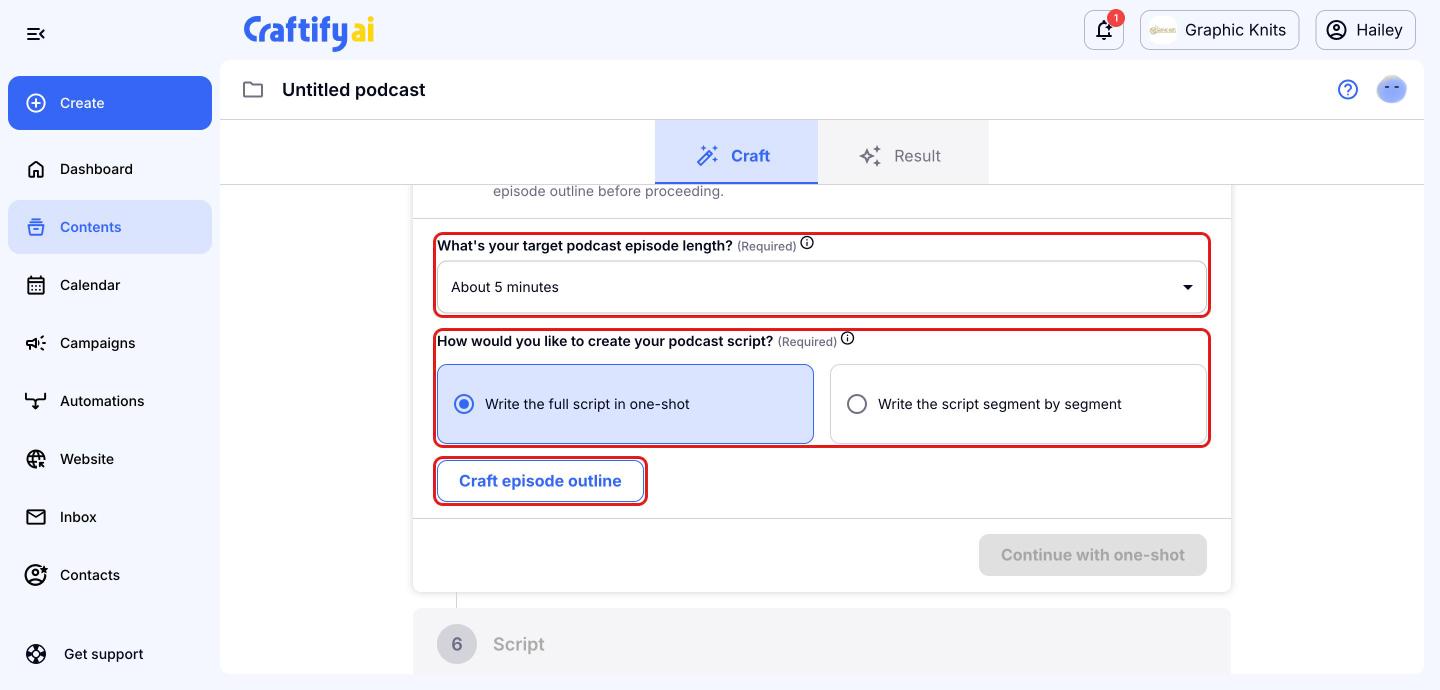Open Dashboard from the sidebar
Image resolution: width=1440 pixels, height=690 pixels.
click(x=110, y=169)
